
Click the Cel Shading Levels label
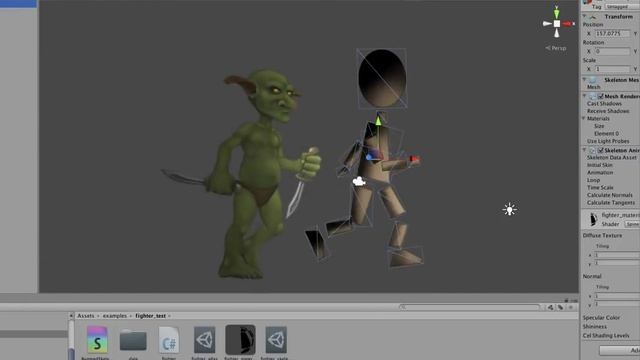coord(606,336)
